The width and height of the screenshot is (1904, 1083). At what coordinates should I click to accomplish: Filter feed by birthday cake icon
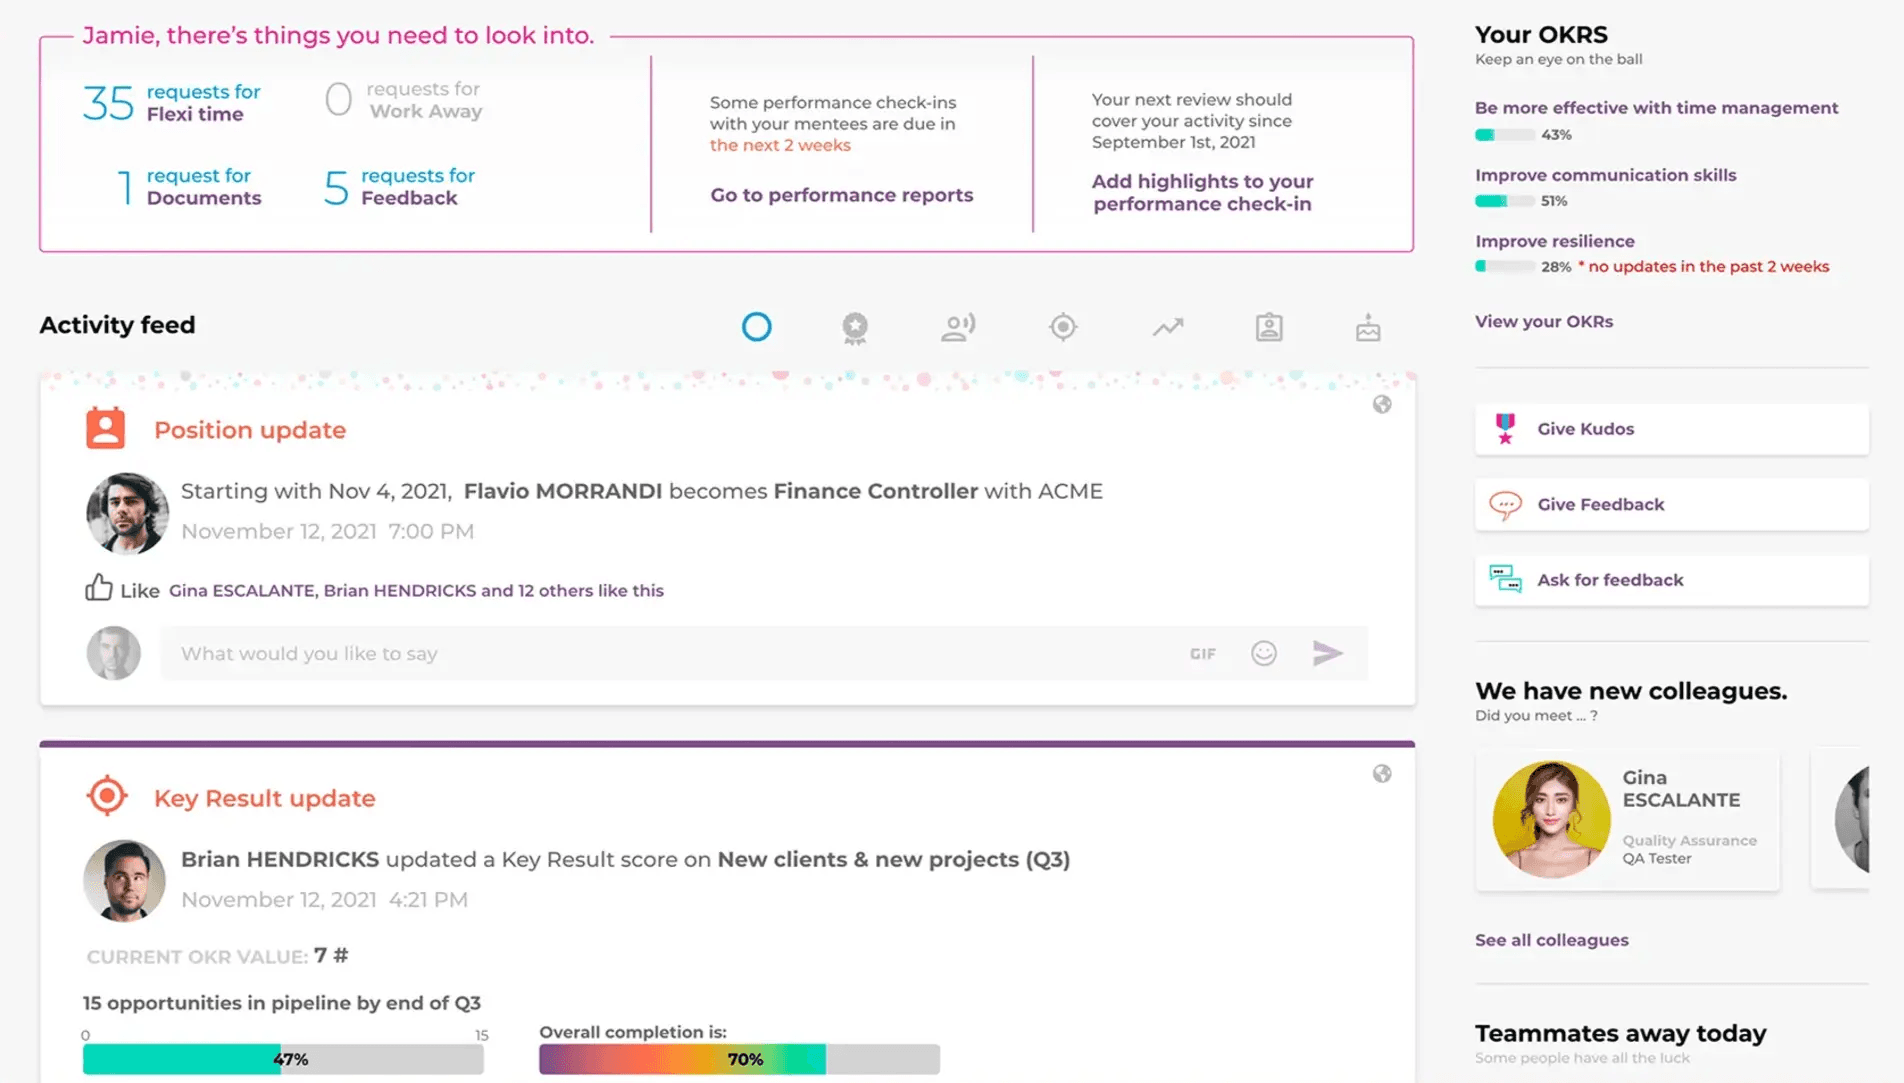click(1367, 328)
